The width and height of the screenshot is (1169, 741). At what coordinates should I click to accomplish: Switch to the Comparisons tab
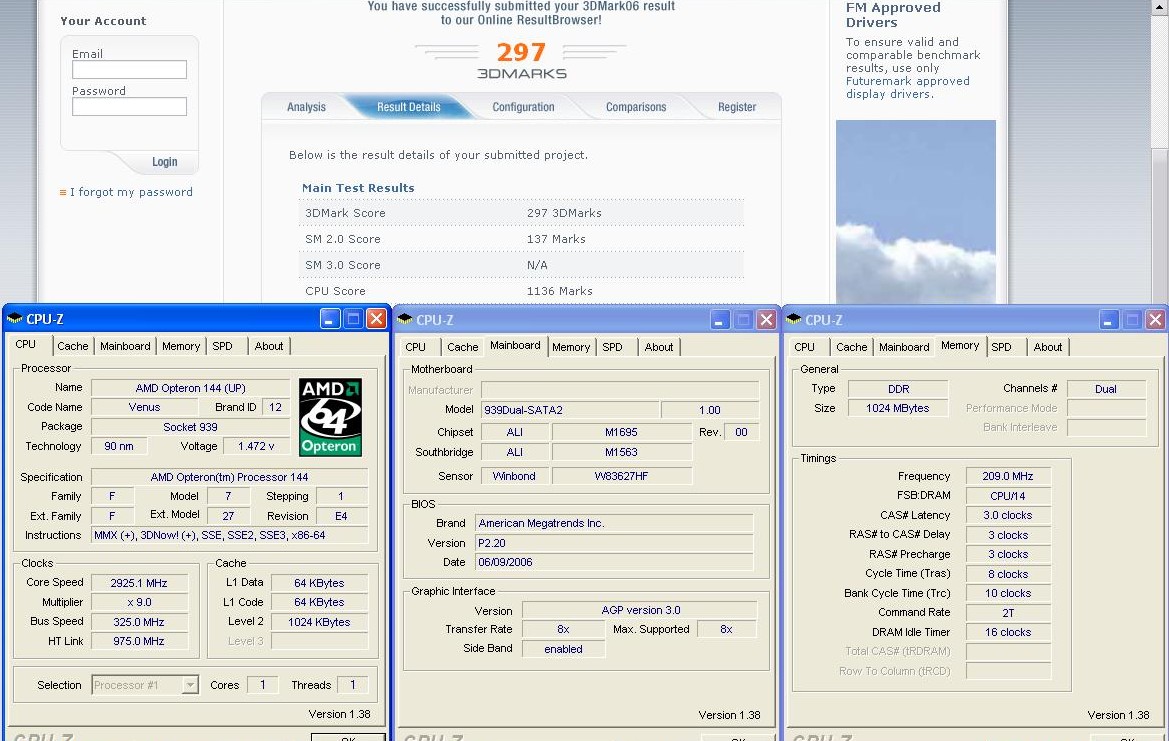pos(636,107)
